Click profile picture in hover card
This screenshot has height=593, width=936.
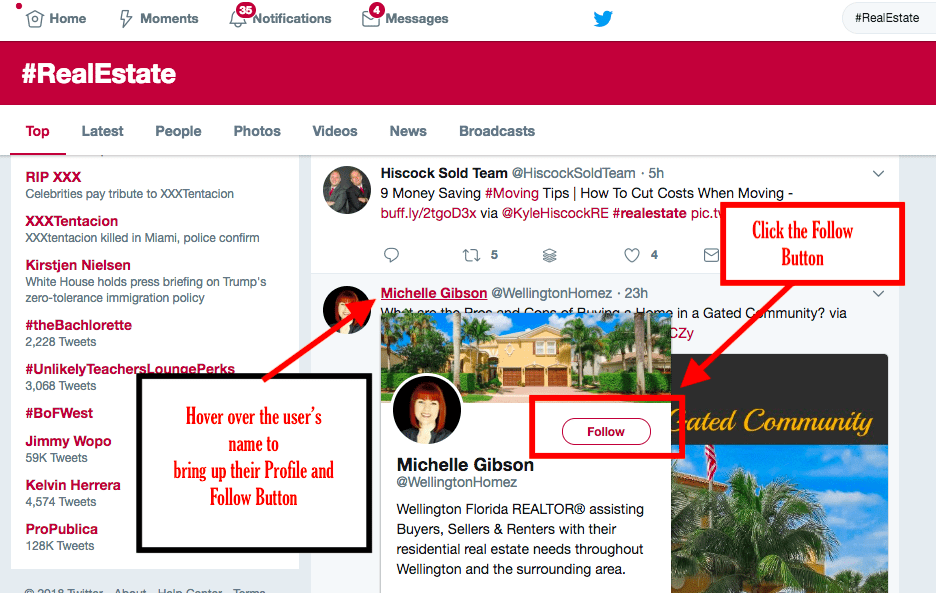pyautogui.click(x=427, y=410)
